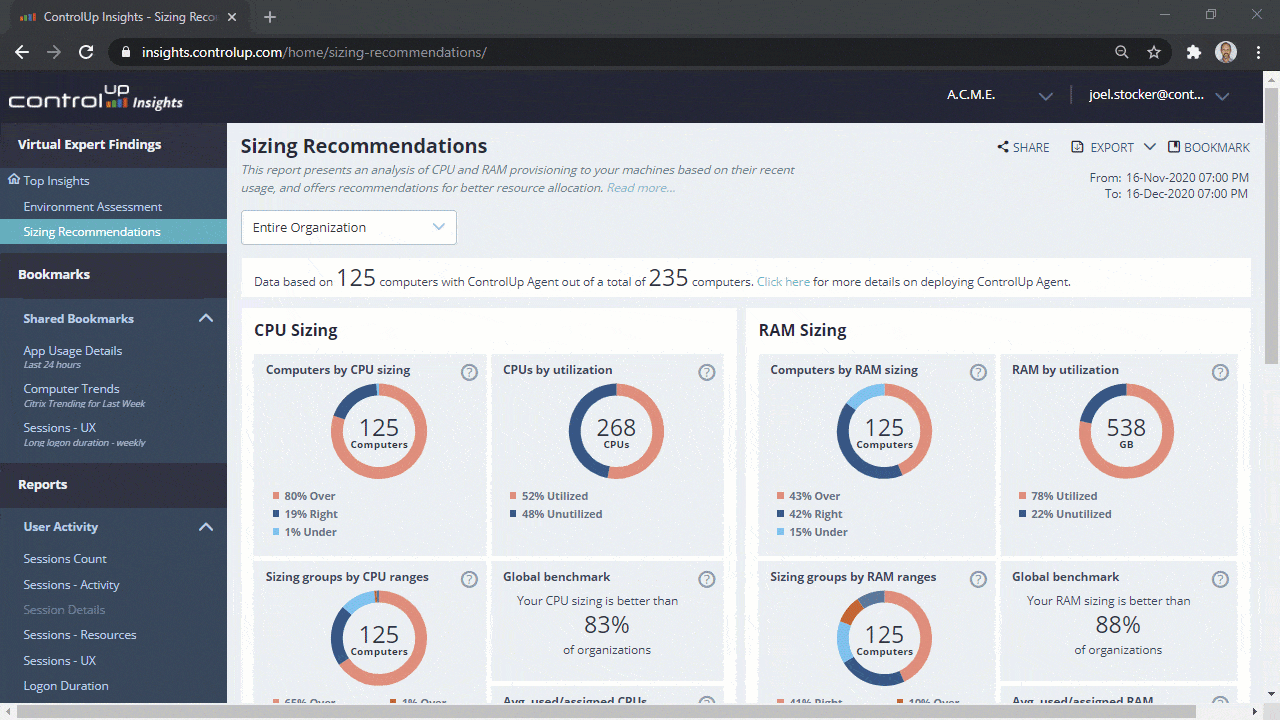Click the Virtual Expert Findings header
This screenshot has height=720, width=1280.
pos(89,144)
